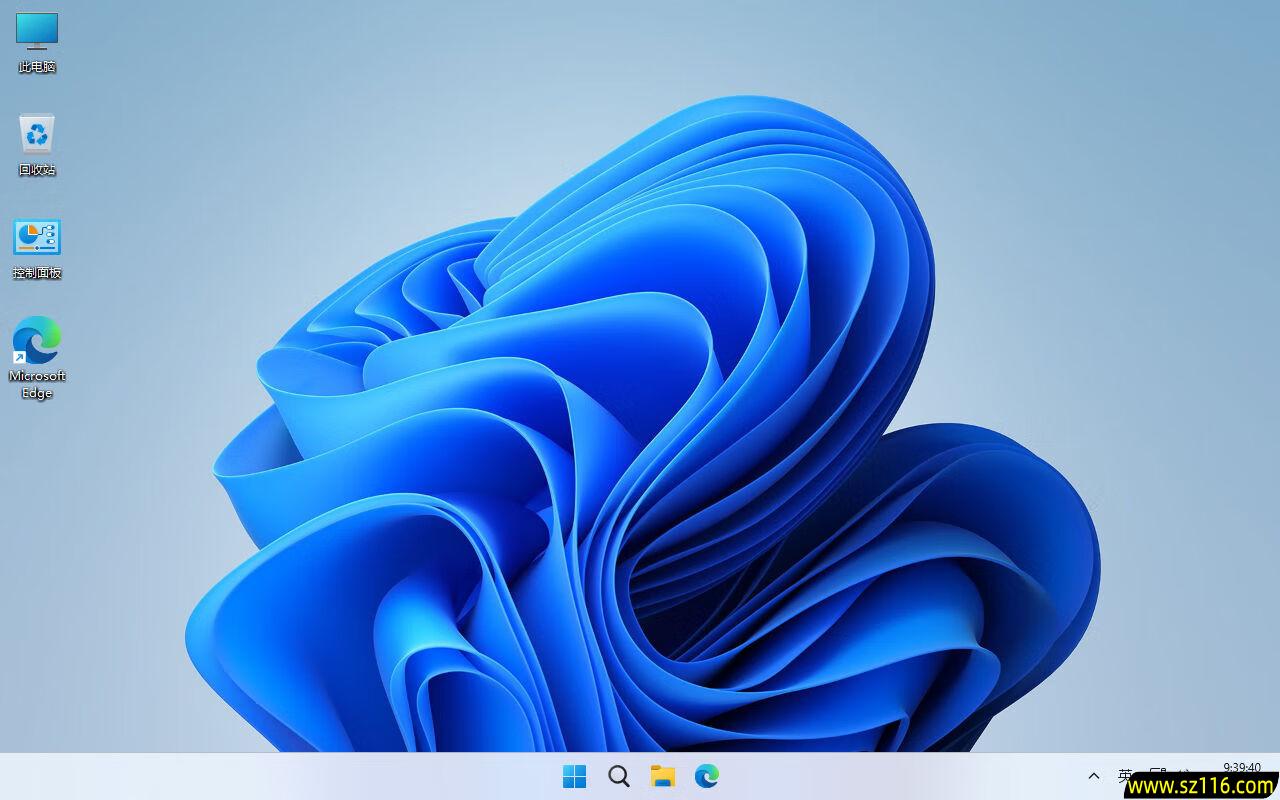Image resolution: width=1280 pixels, height=800 pixels.
Task: Open the 回收站 Recycle Bin
Action: (x=36, y=144)
